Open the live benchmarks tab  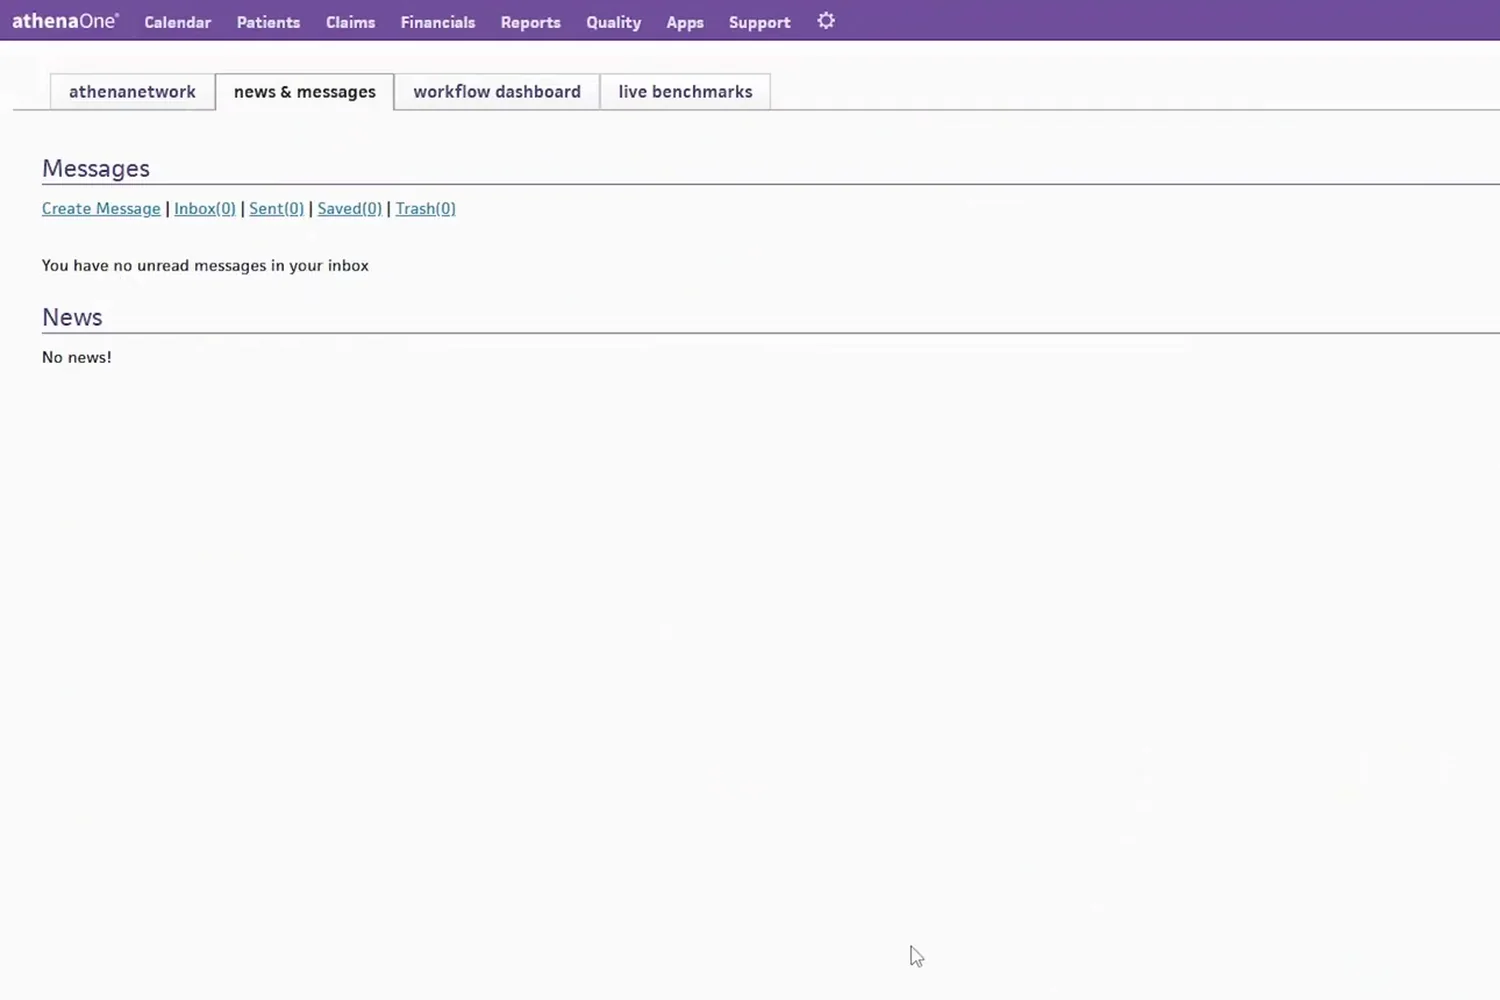pyautogui.click(x=685, y=92)
